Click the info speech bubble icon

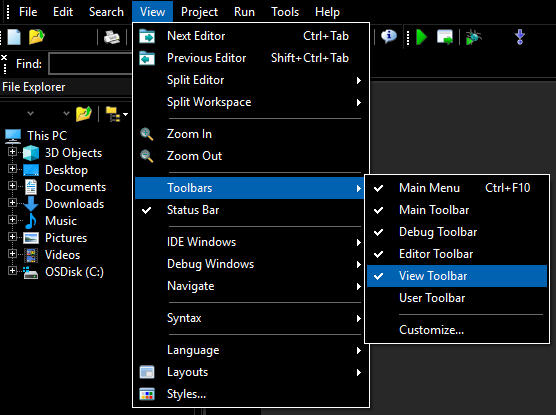[x=389, y=37]
